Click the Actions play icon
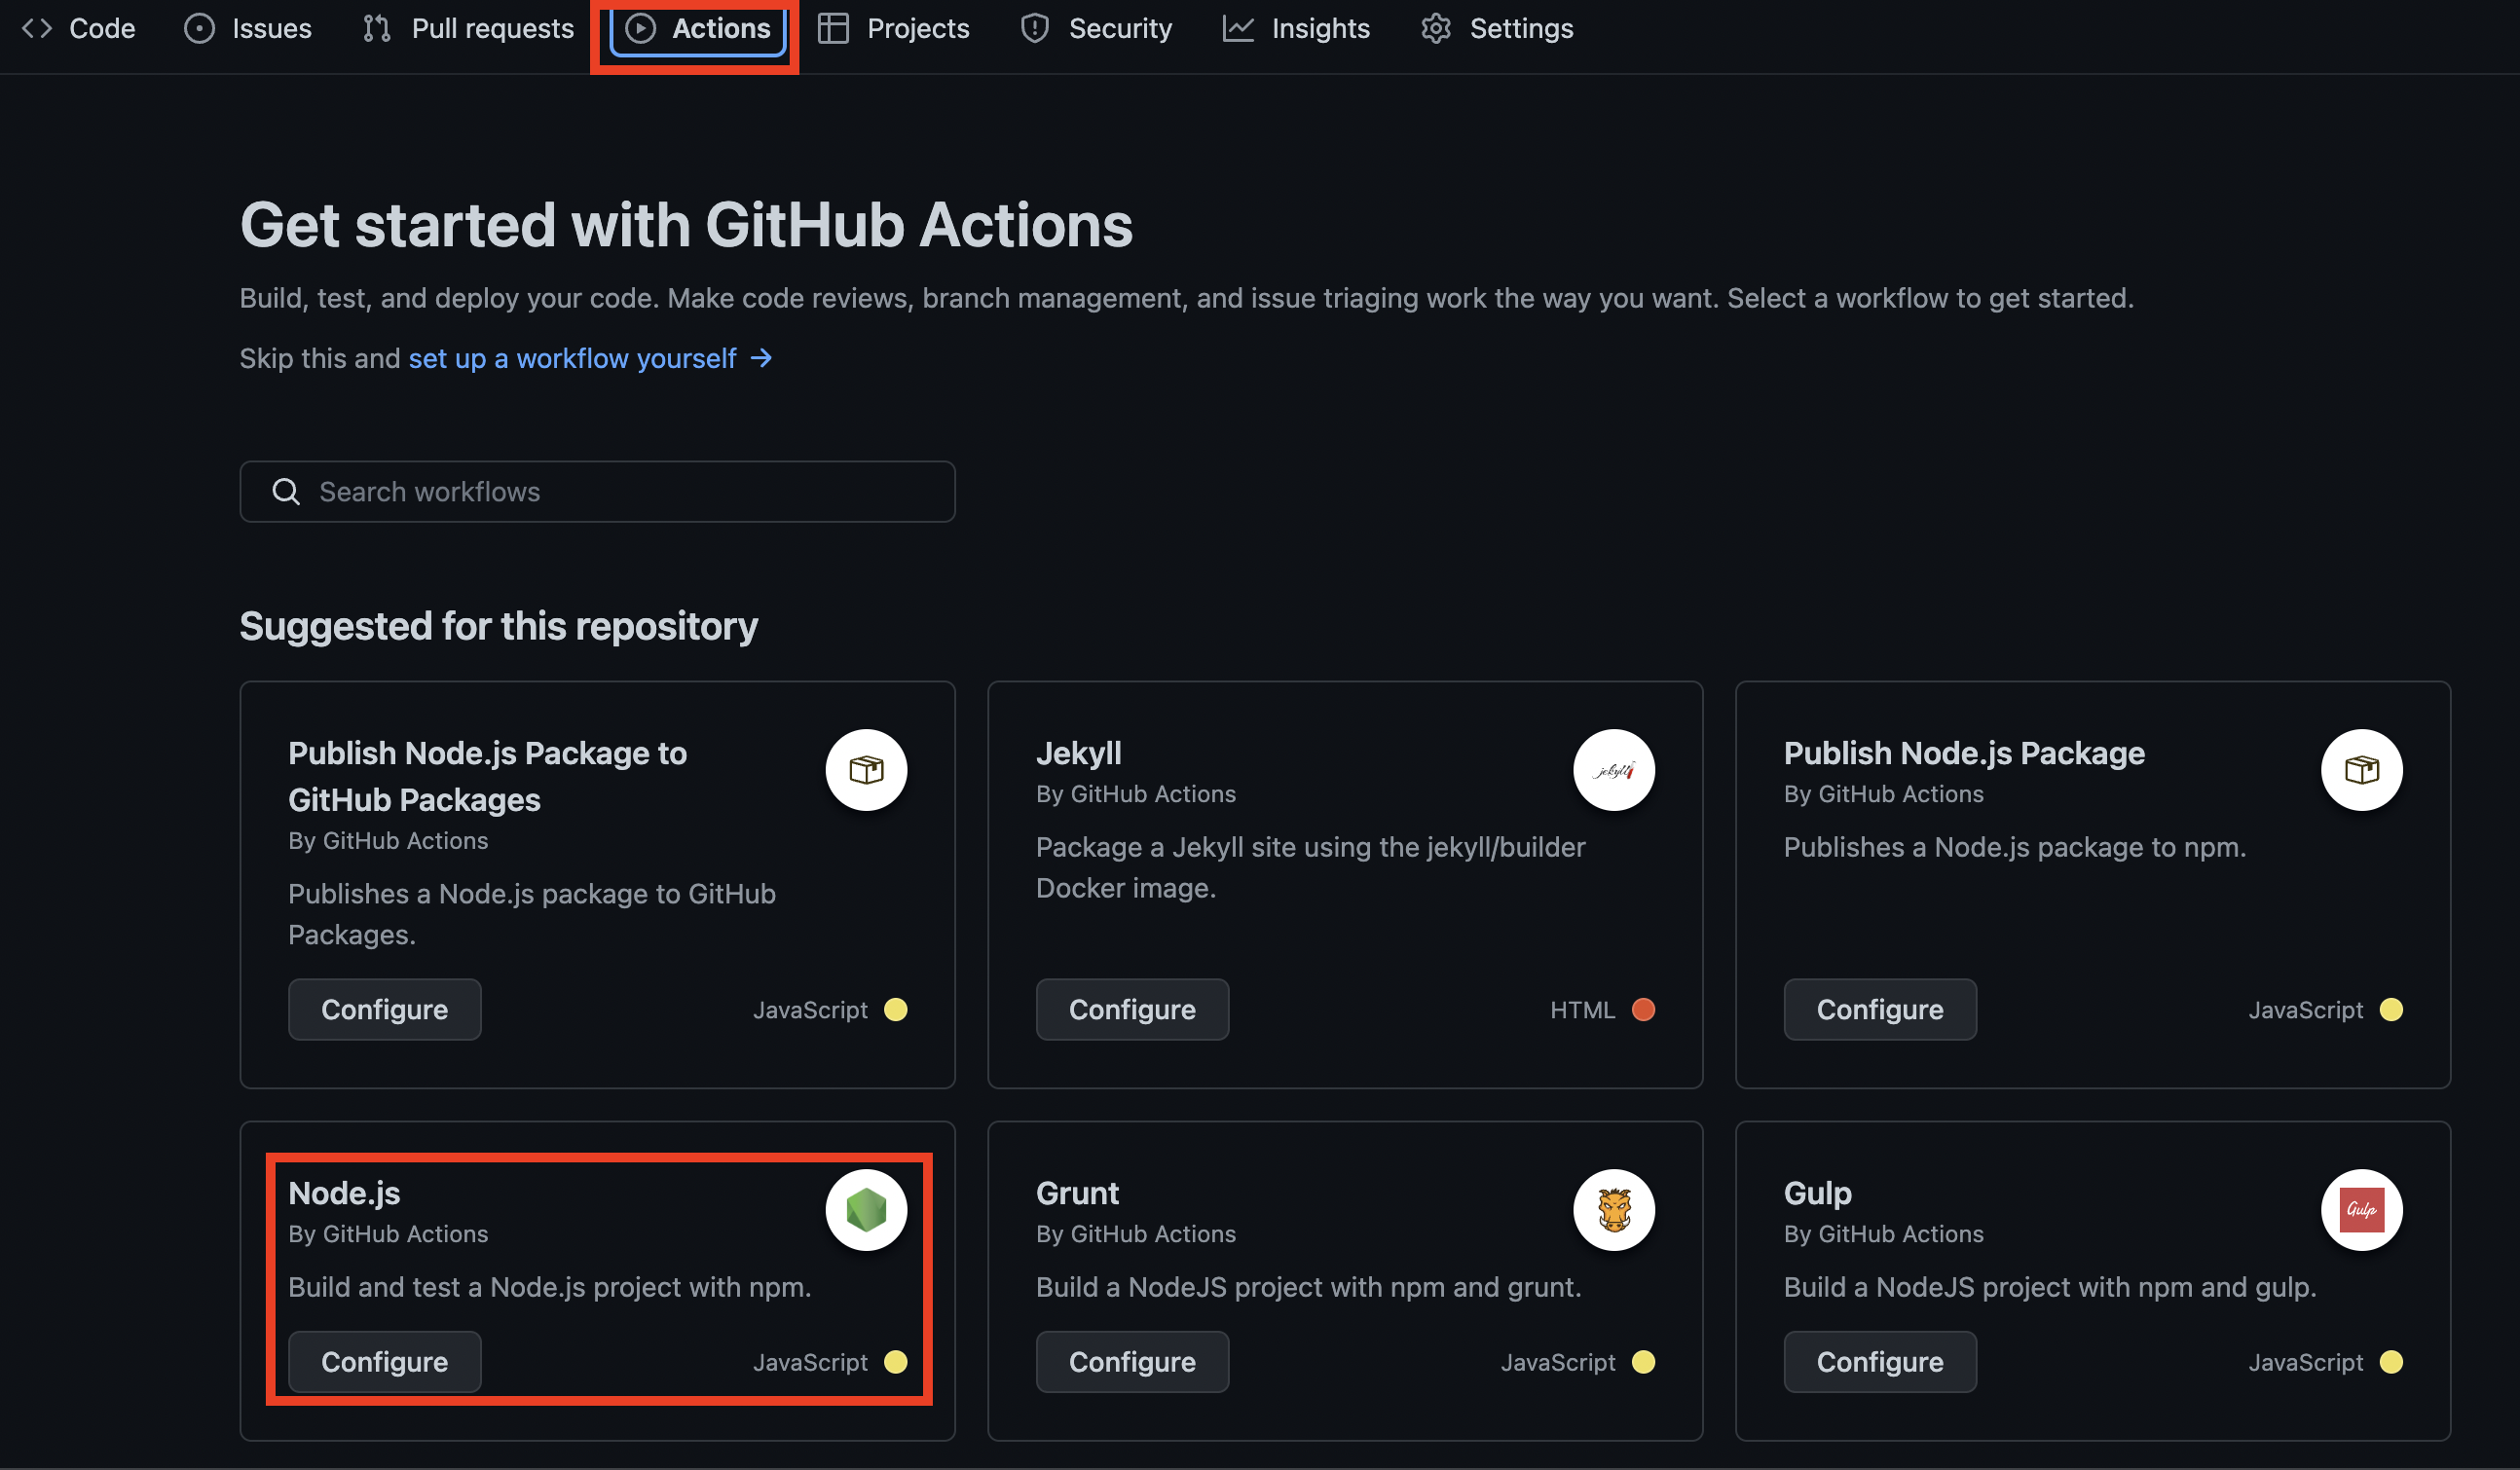Image resolution: width=2520 pixels, height=1470 pixels. (640, 28)
